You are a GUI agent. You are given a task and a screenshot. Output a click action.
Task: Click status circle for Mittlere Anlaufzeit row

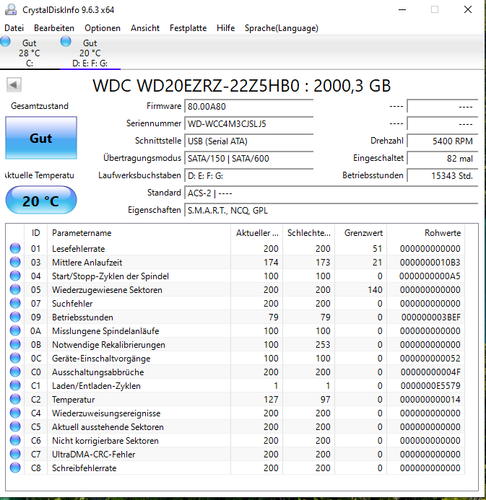15,262
